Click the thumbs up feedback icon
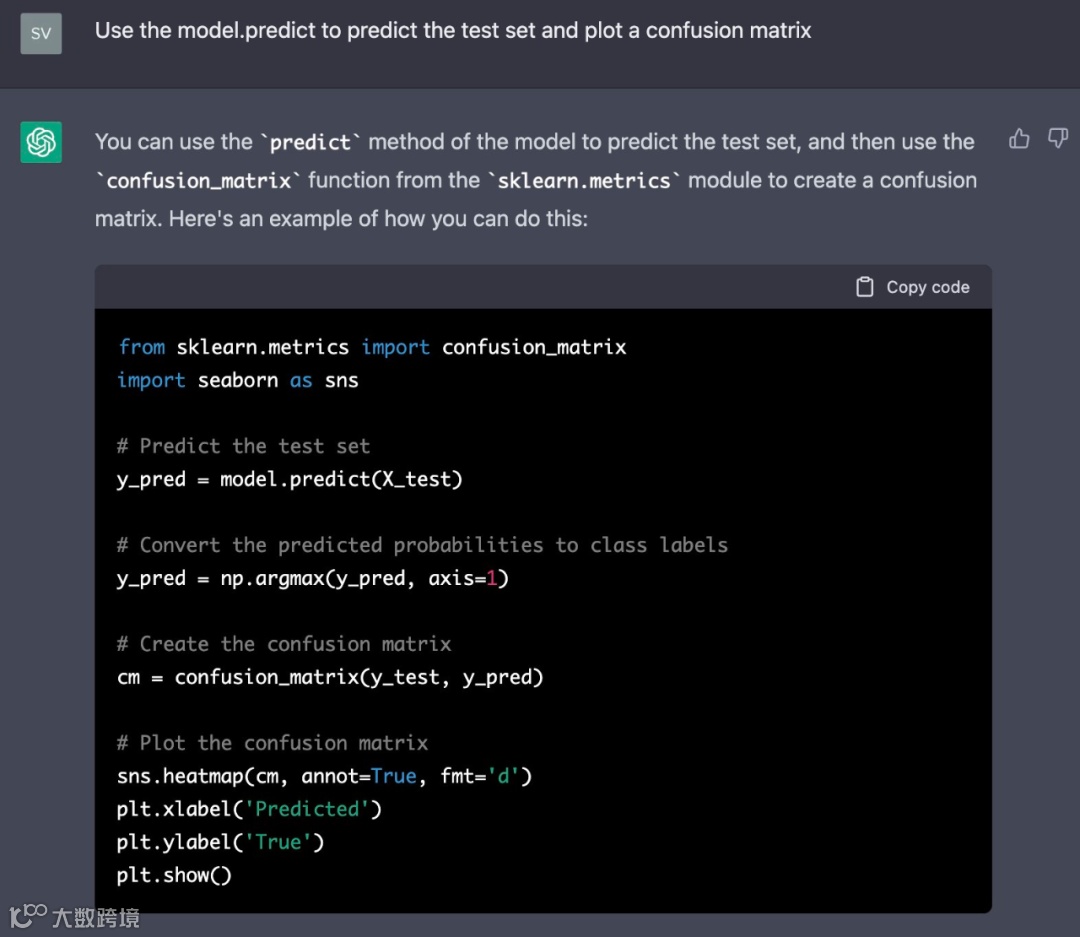This screenshot has width=1080, height=937. 1019,139
